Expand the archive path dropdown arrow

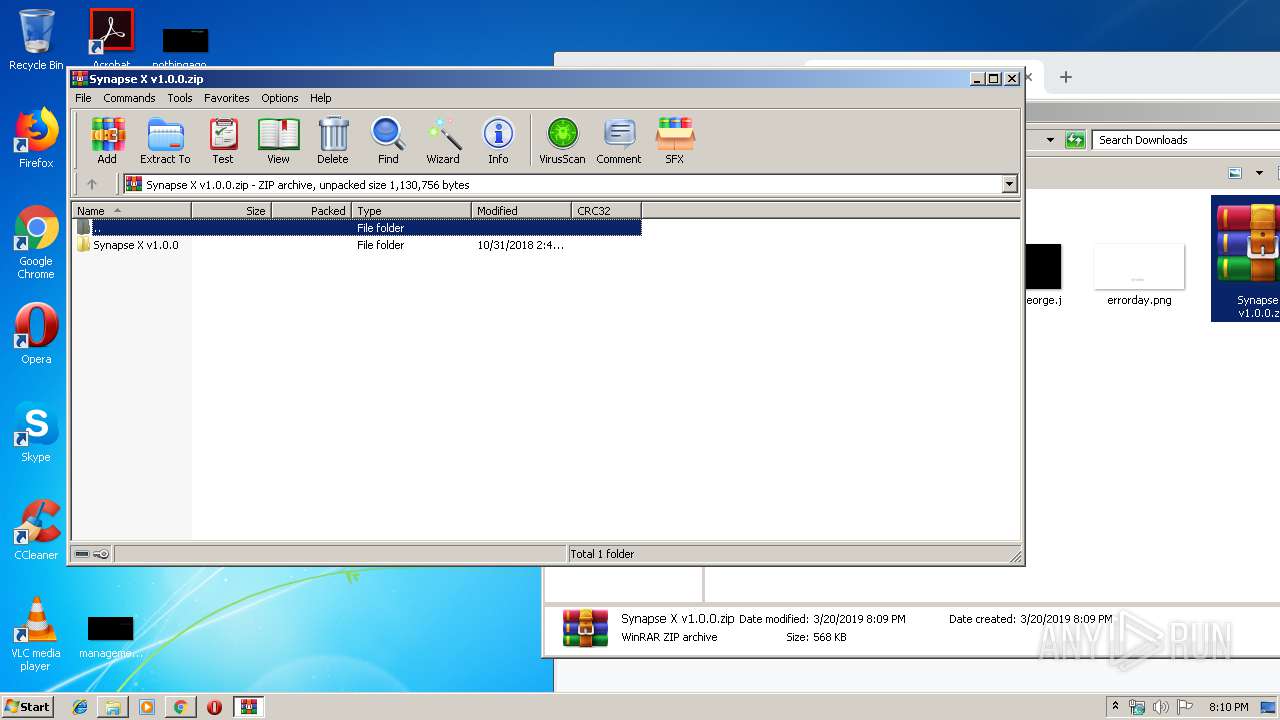(x=1009, y=184)
